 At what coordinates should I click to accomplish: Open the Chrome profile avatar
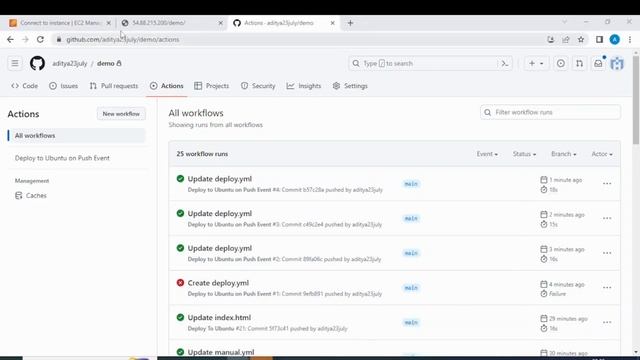[x=615, y=39]
